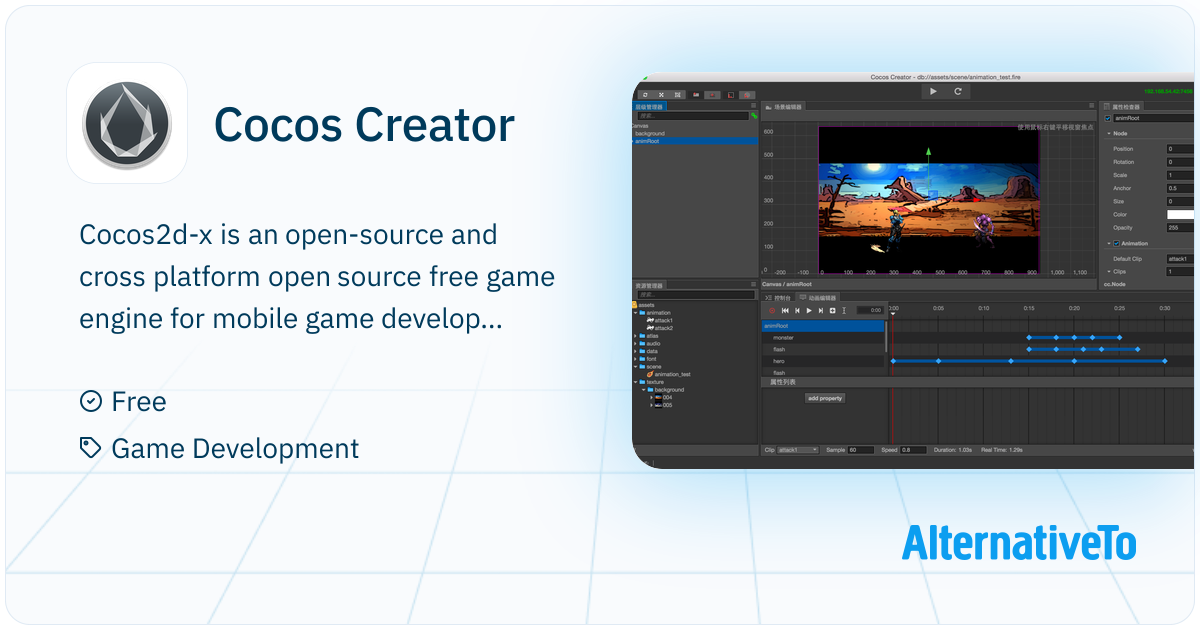The image size is (1200, 630).
Task: Click the add-keyframe plus square icon
Action: click(x=832, y=311)
